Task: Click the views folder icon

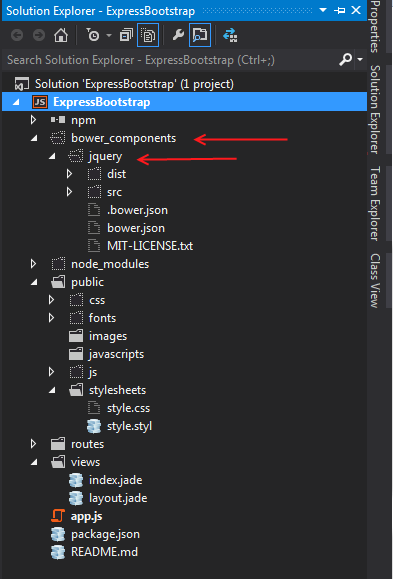Action: tap(58, 462)
